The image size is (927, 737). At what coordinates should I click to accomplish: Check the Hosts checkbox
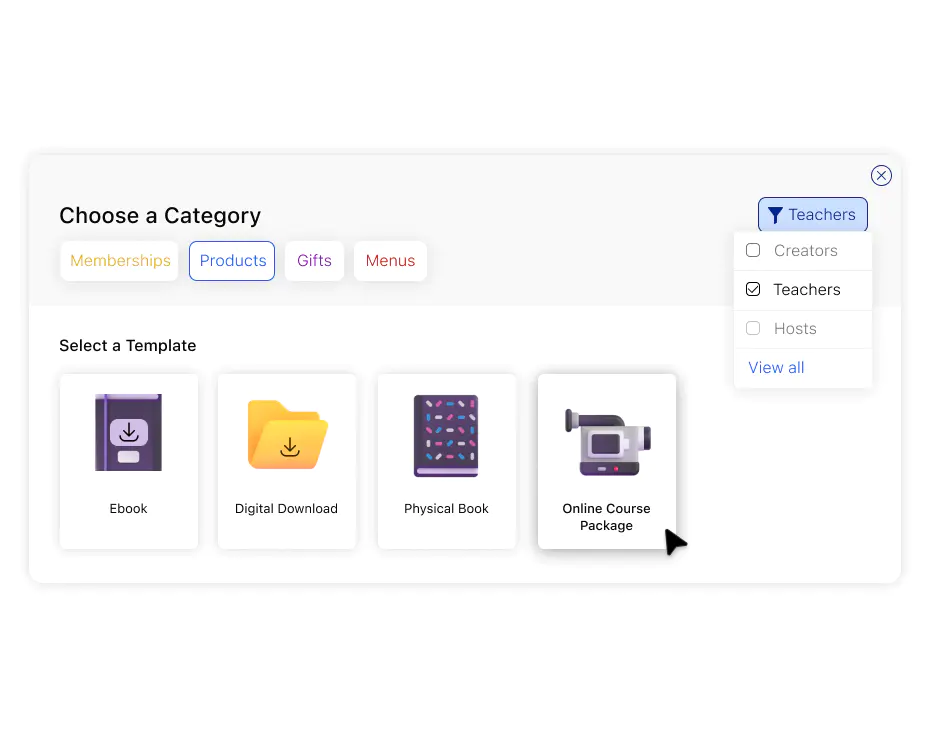tap(753, 328)
